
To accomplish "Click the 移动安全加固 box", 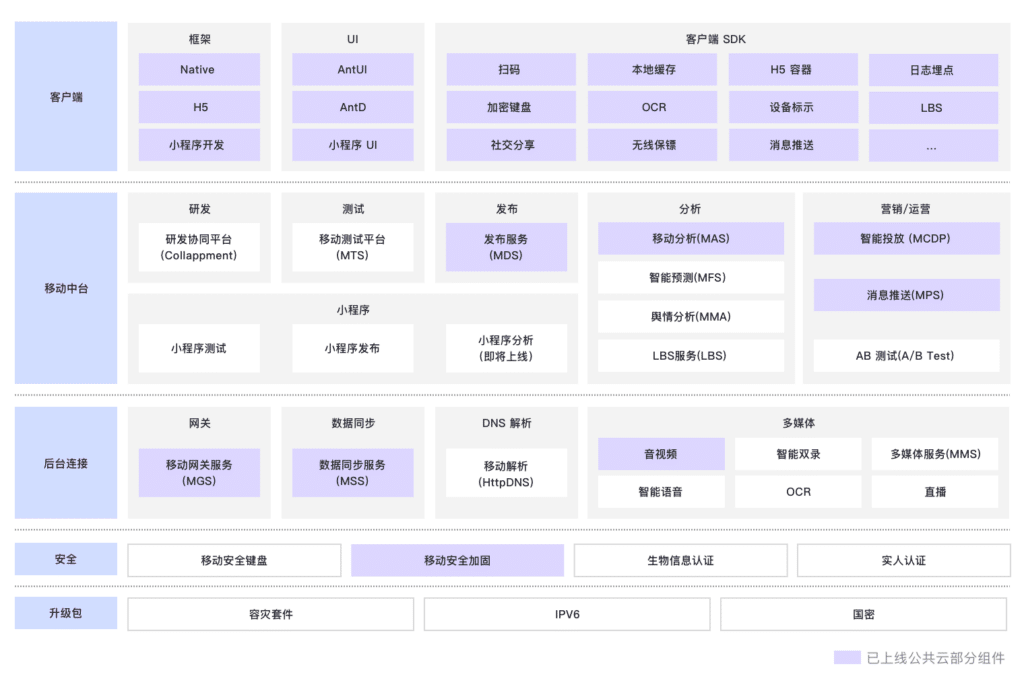I will [x=457, y=560].
